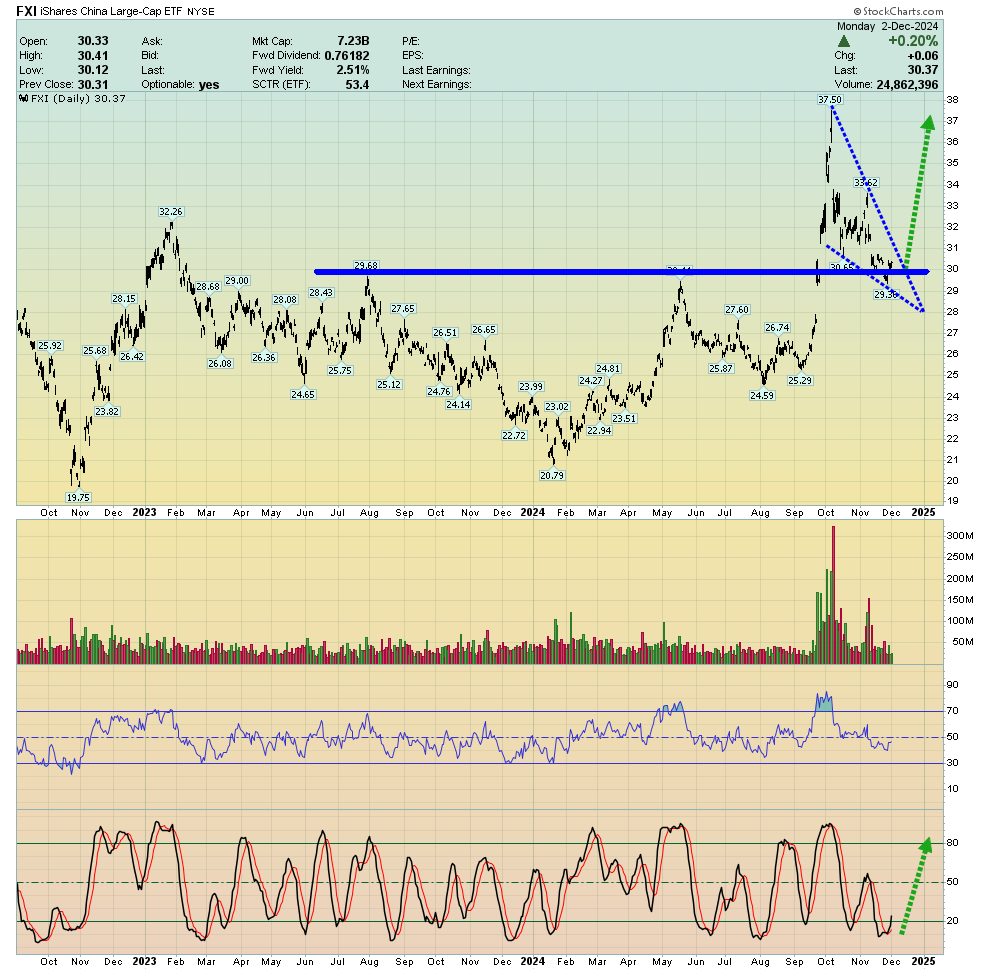Click the 38 price axis label
This screenshot has width=990, height=970.
[952, 100]
